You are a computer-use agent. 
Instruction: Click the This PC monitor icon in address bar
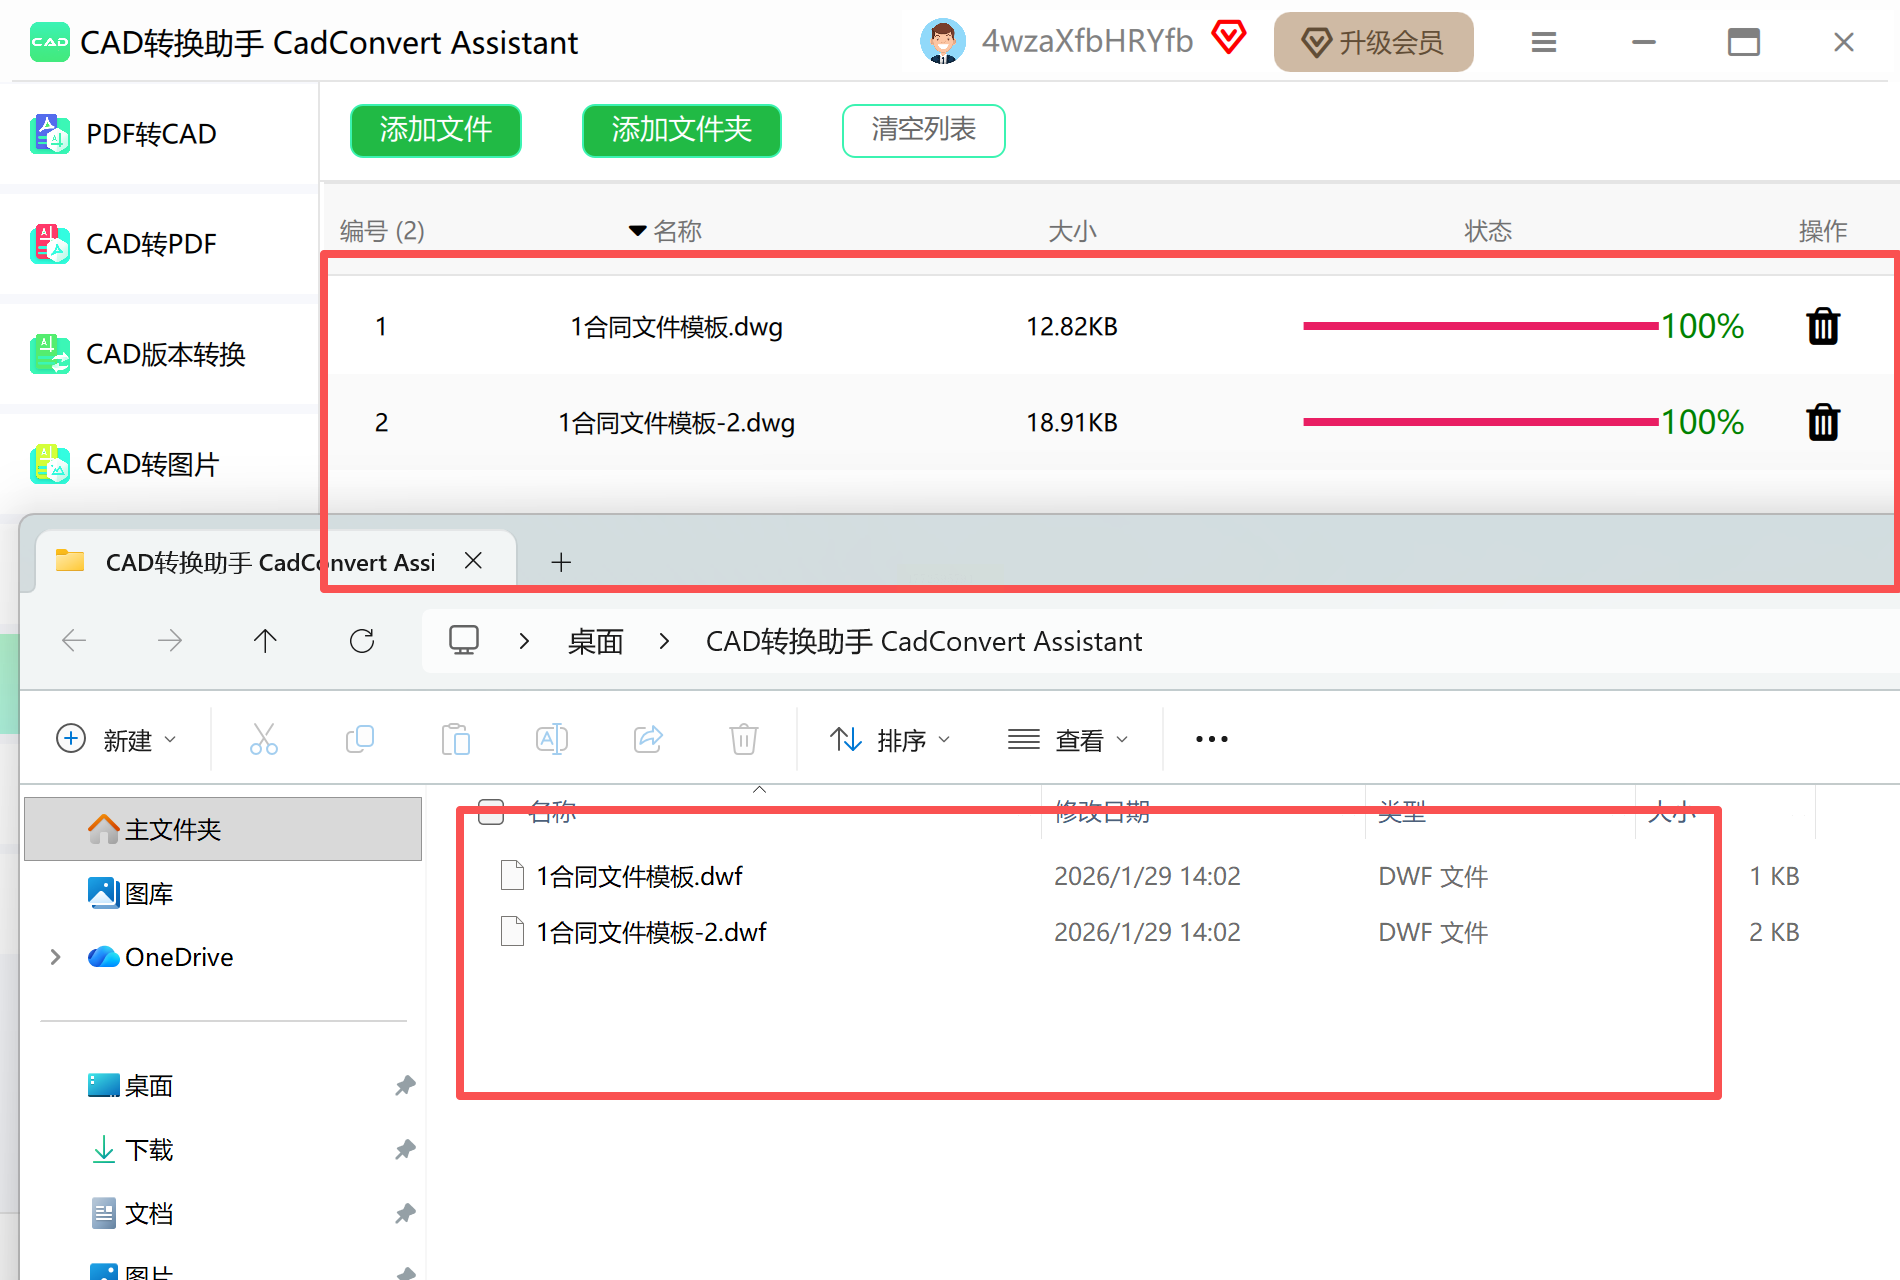tap(464, 640)
